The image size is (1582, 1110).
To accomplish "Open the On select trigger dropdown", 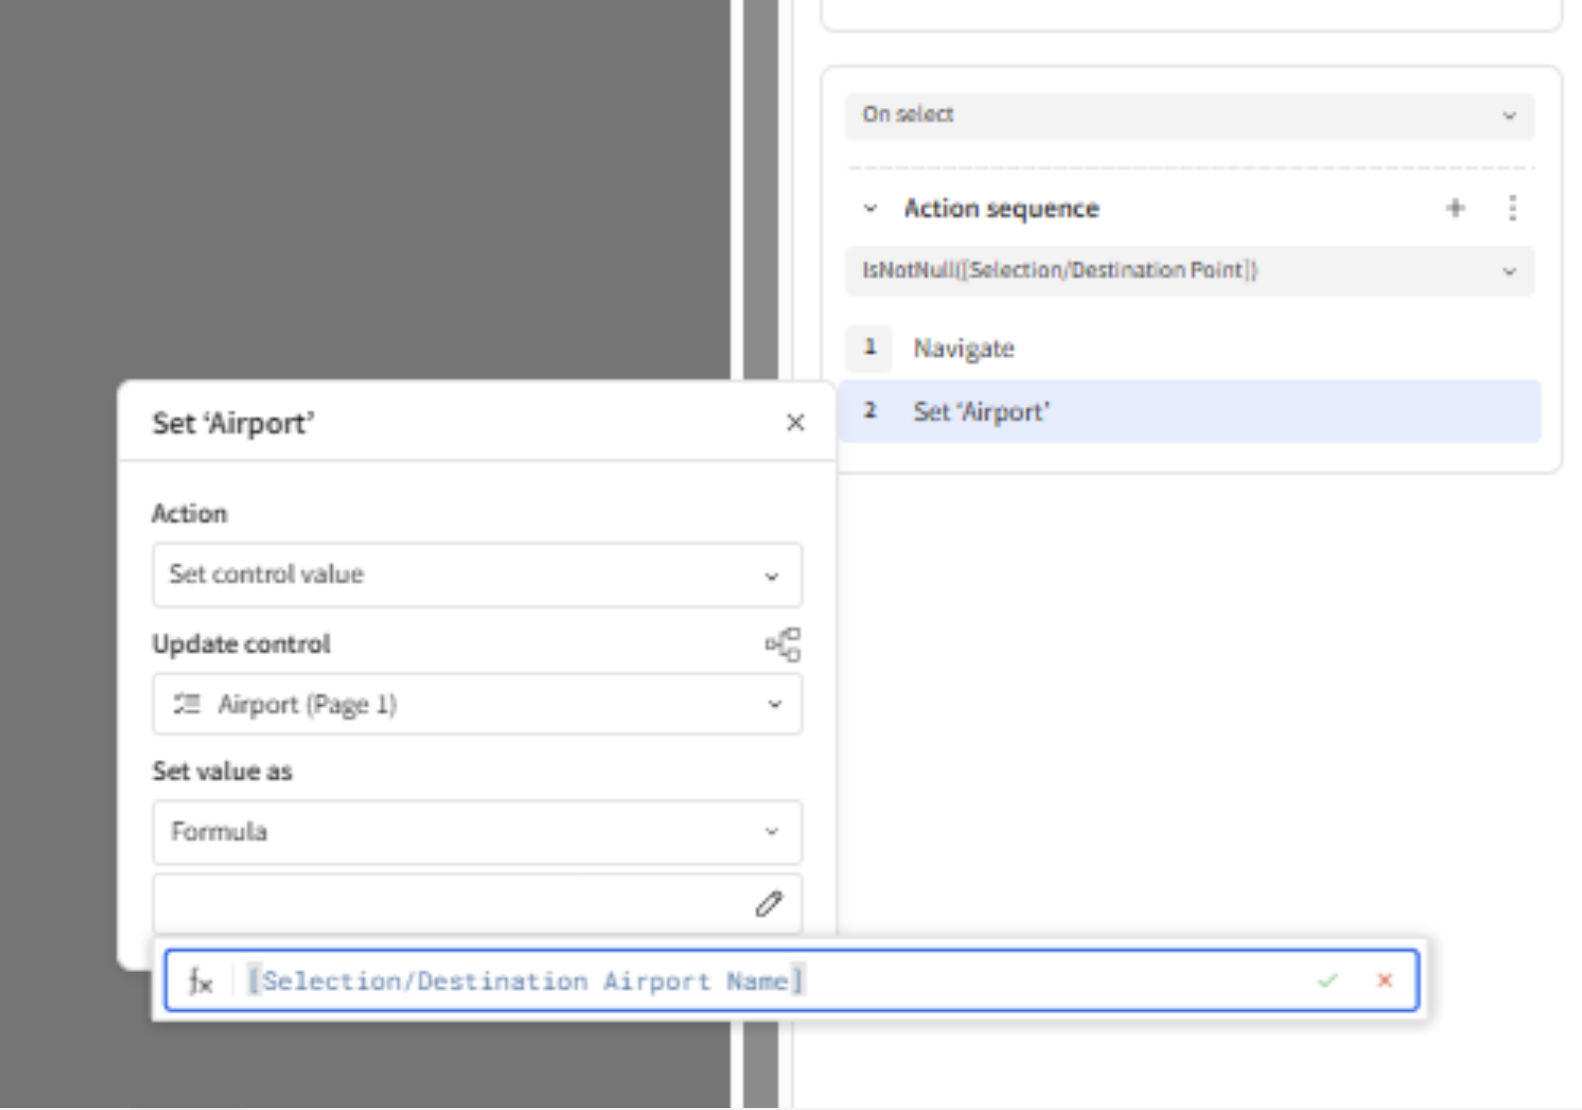I will click(1189, 116).
